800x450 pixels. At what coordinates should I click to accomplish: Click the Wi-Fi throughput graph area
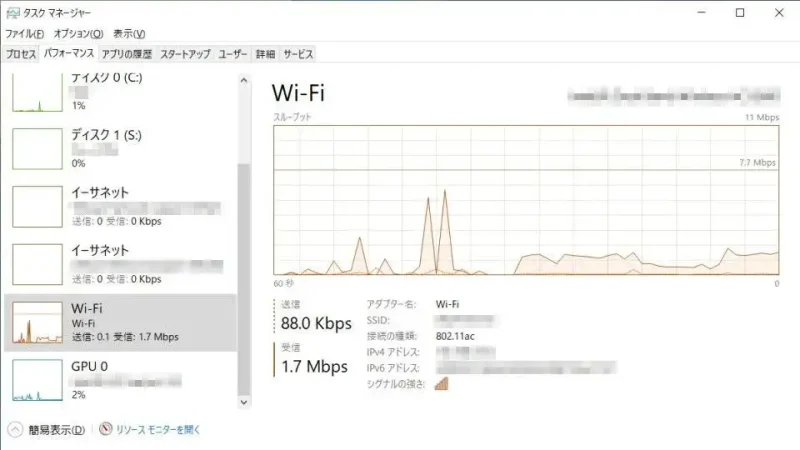click(x=526, y=200)
